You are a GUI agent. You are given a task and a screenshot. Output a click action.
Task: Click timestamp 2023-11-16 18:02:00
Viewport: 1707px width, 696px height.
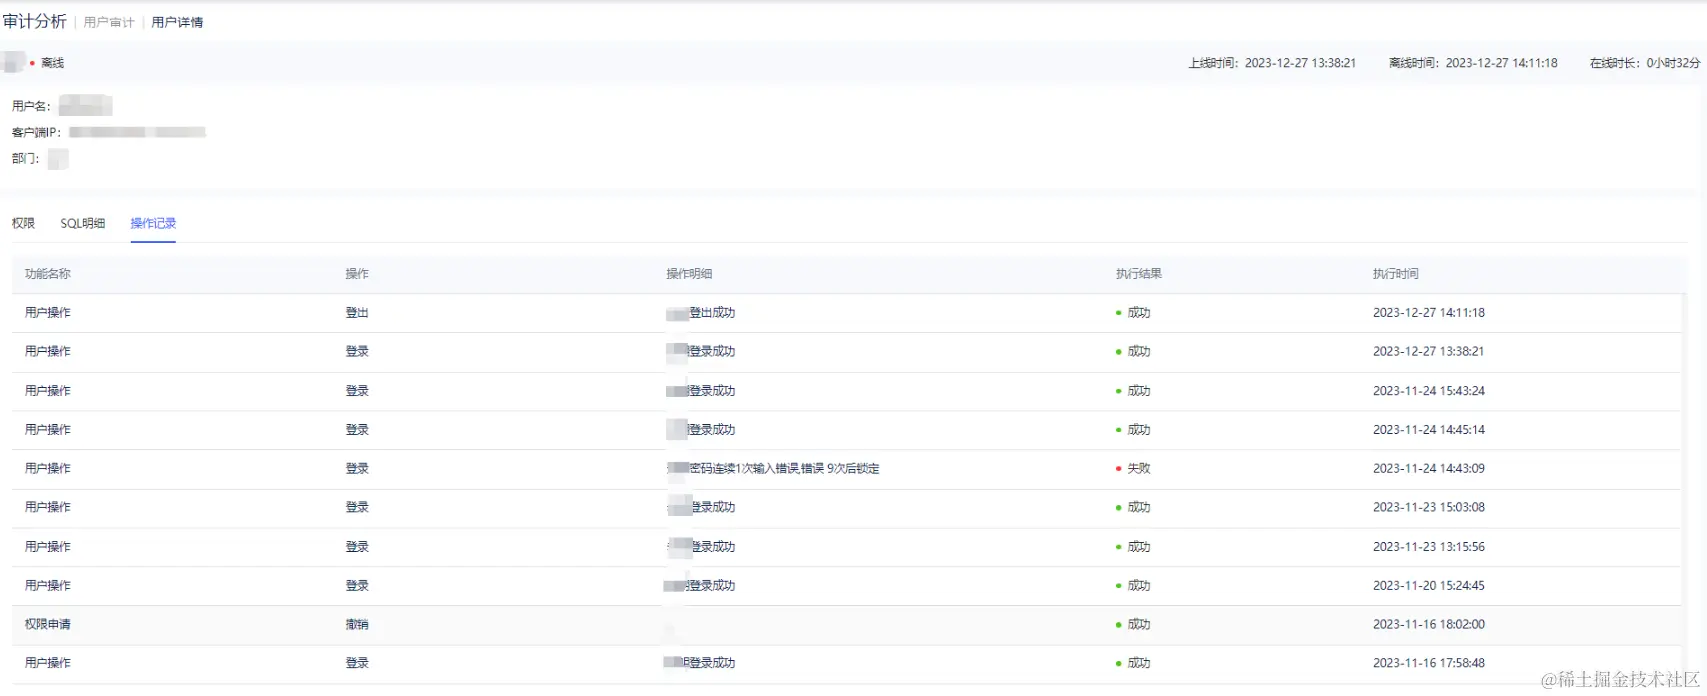coord(1429,625)
